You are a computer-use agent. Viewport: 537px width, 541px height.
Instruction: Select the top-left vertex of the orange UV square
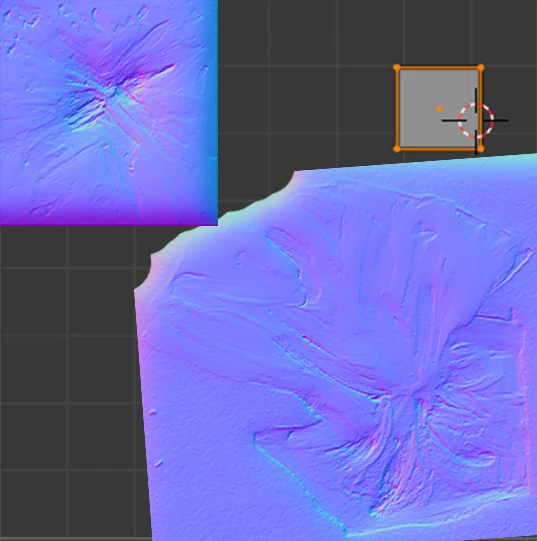pyautogui.click(x=397, y=68)
